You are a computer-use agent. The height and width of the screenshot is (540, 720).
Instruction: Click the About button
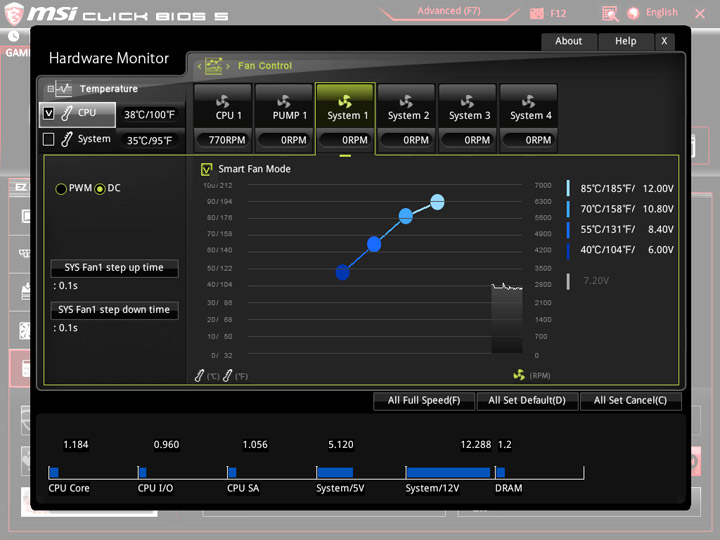(x=568, y=41)
